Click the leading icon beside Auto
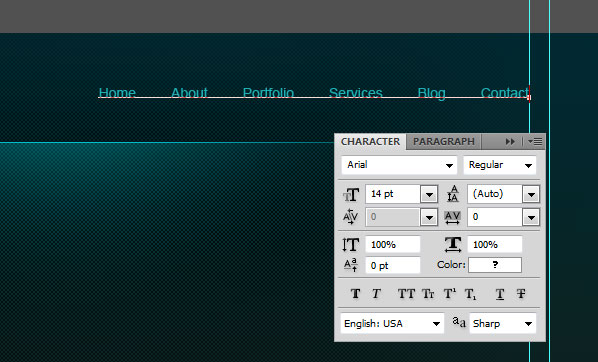Image resolution: width=598 pixels, height=362 pixels. coord(453,194)
